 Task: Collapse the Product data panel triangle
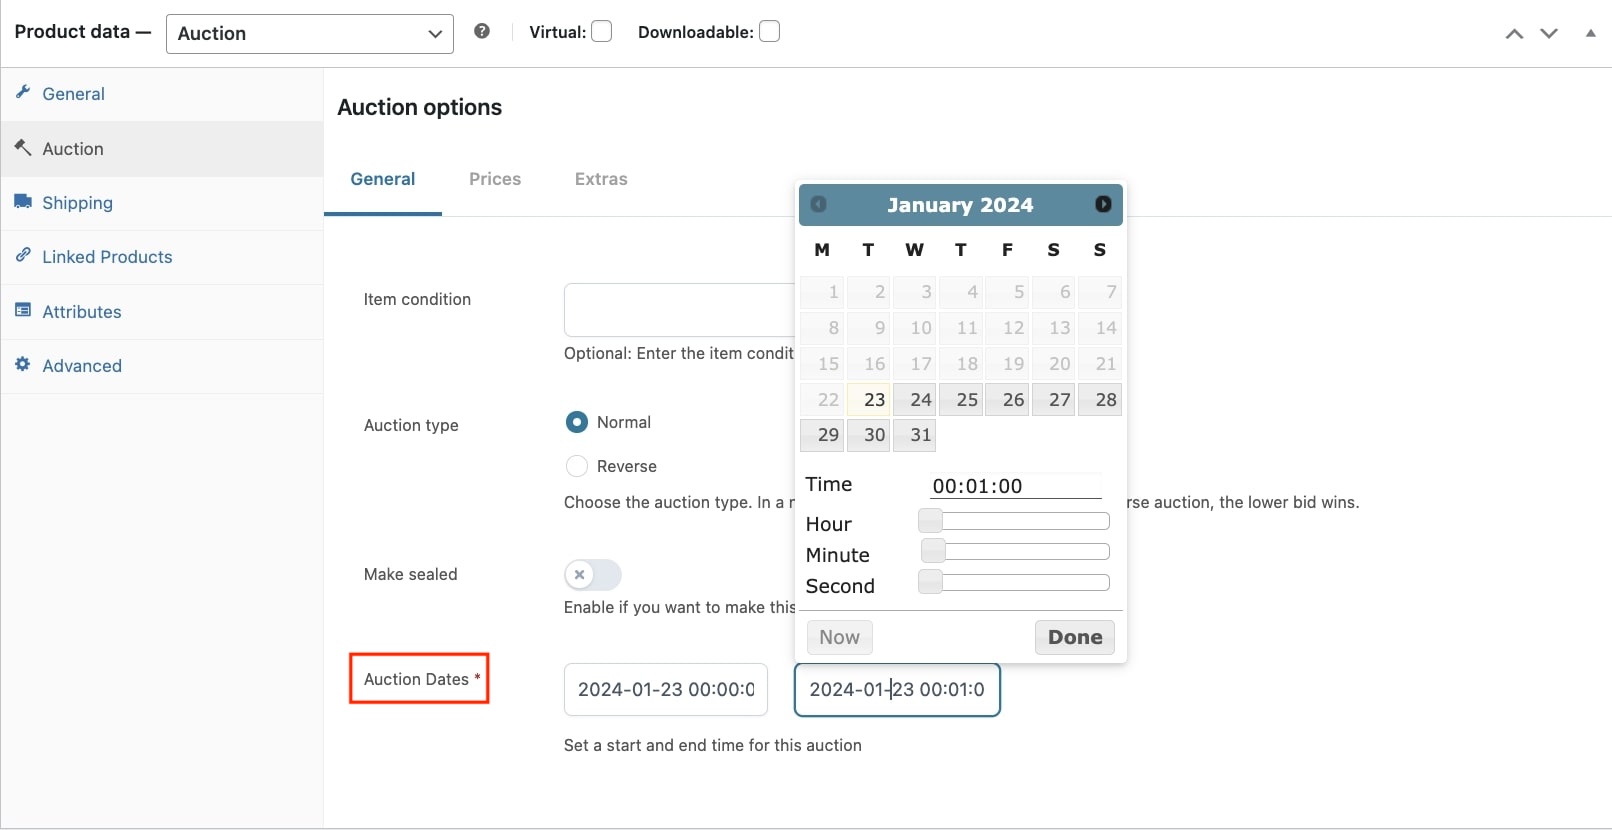click(x=1590, y=33)
